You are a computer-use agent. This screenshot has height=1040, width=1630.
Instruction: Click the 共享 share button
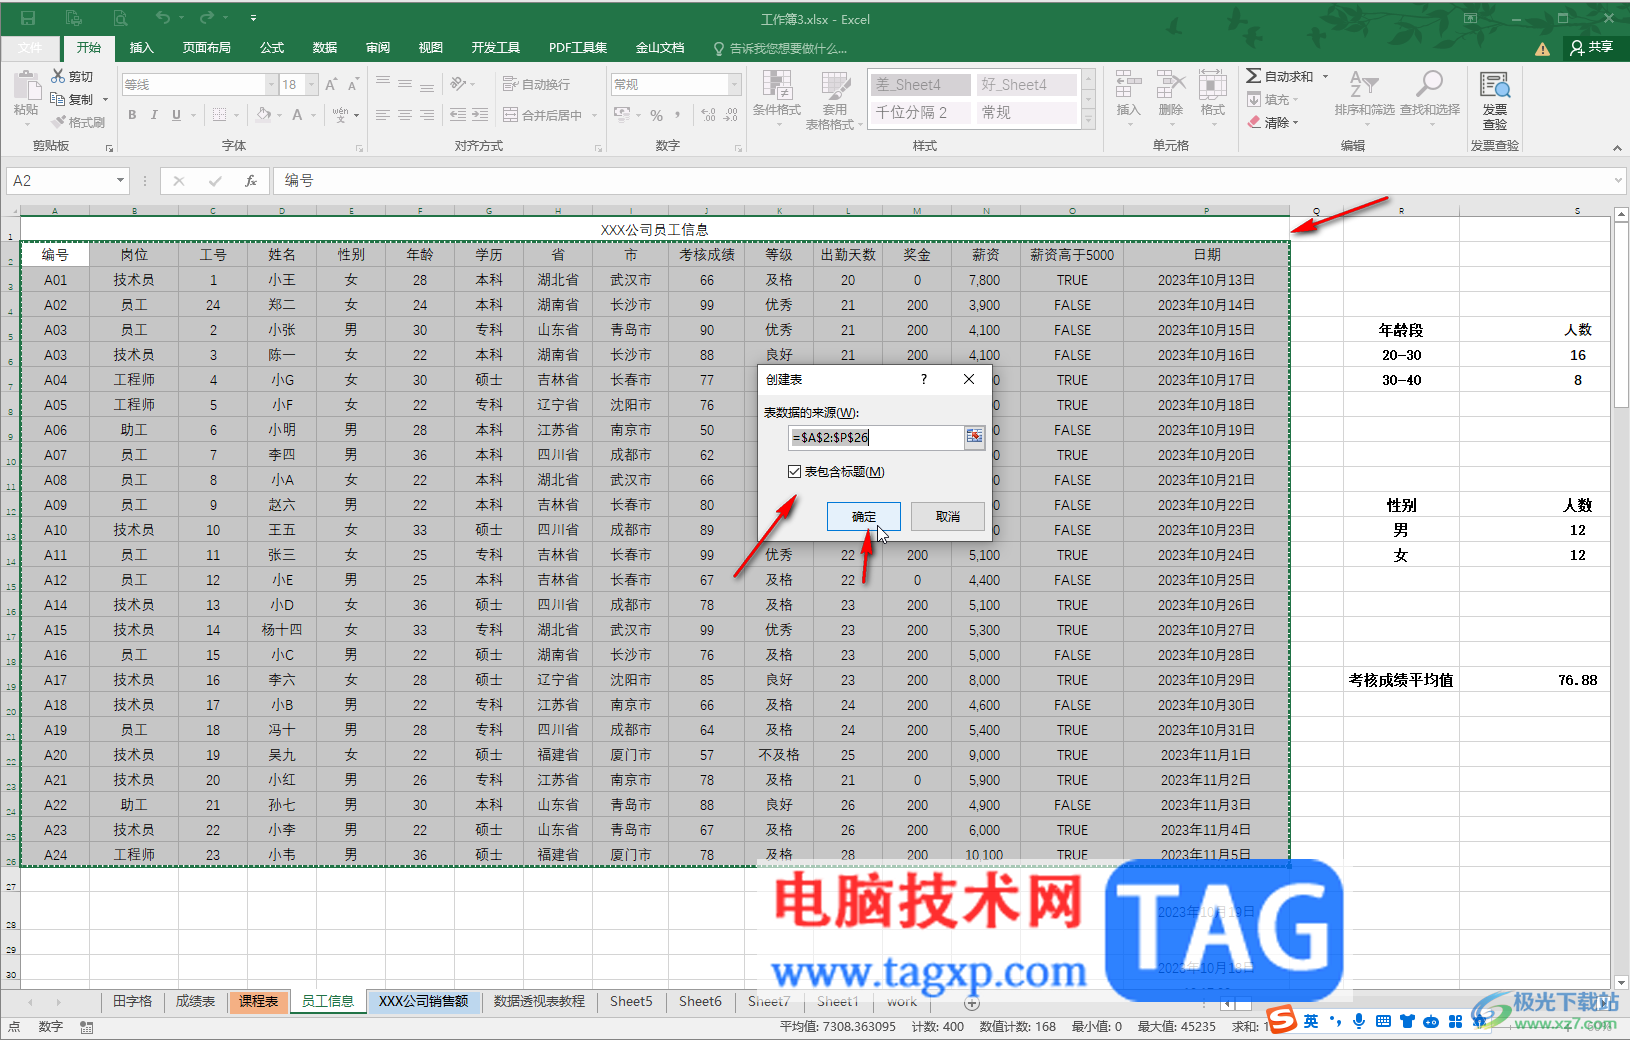[1592, 47]
